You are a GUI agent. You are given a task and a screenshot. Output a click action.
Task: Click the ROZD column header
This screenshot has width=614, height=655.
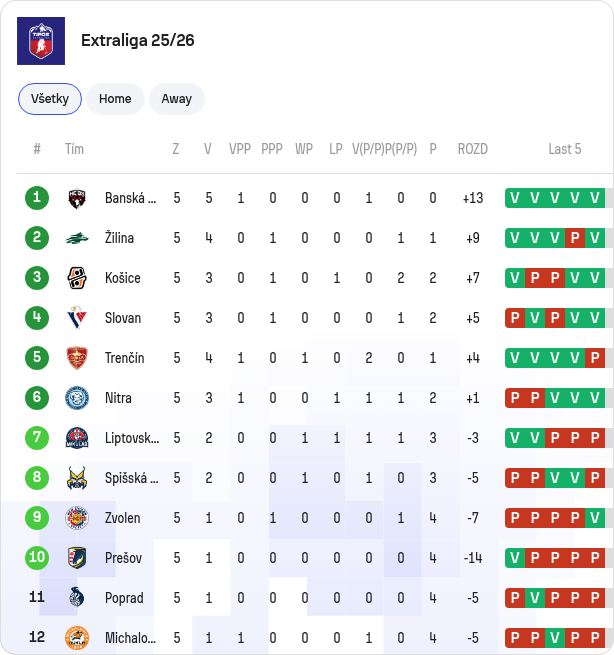[x=473, y=149]
